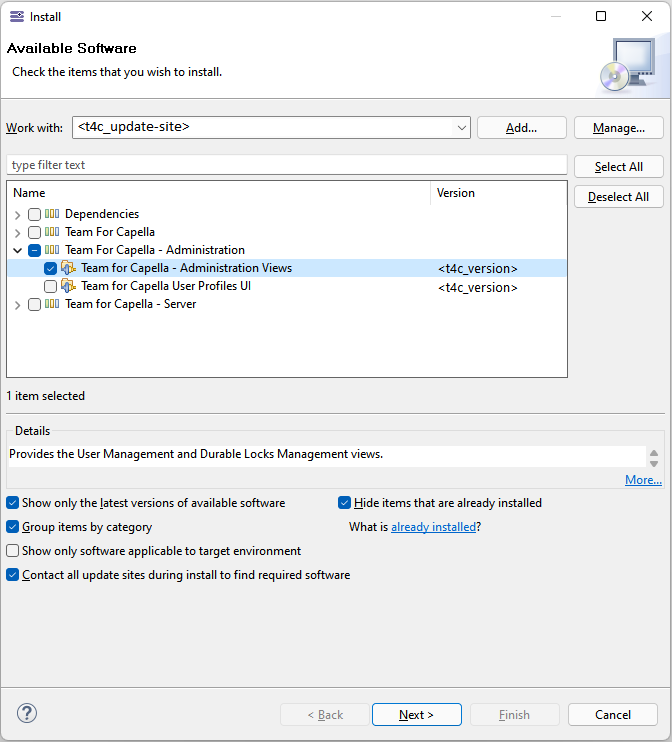The width and height of the screenshot is (672, 742).
Task: Collapse the Team For Capella - Administration node
Action: 18,250
